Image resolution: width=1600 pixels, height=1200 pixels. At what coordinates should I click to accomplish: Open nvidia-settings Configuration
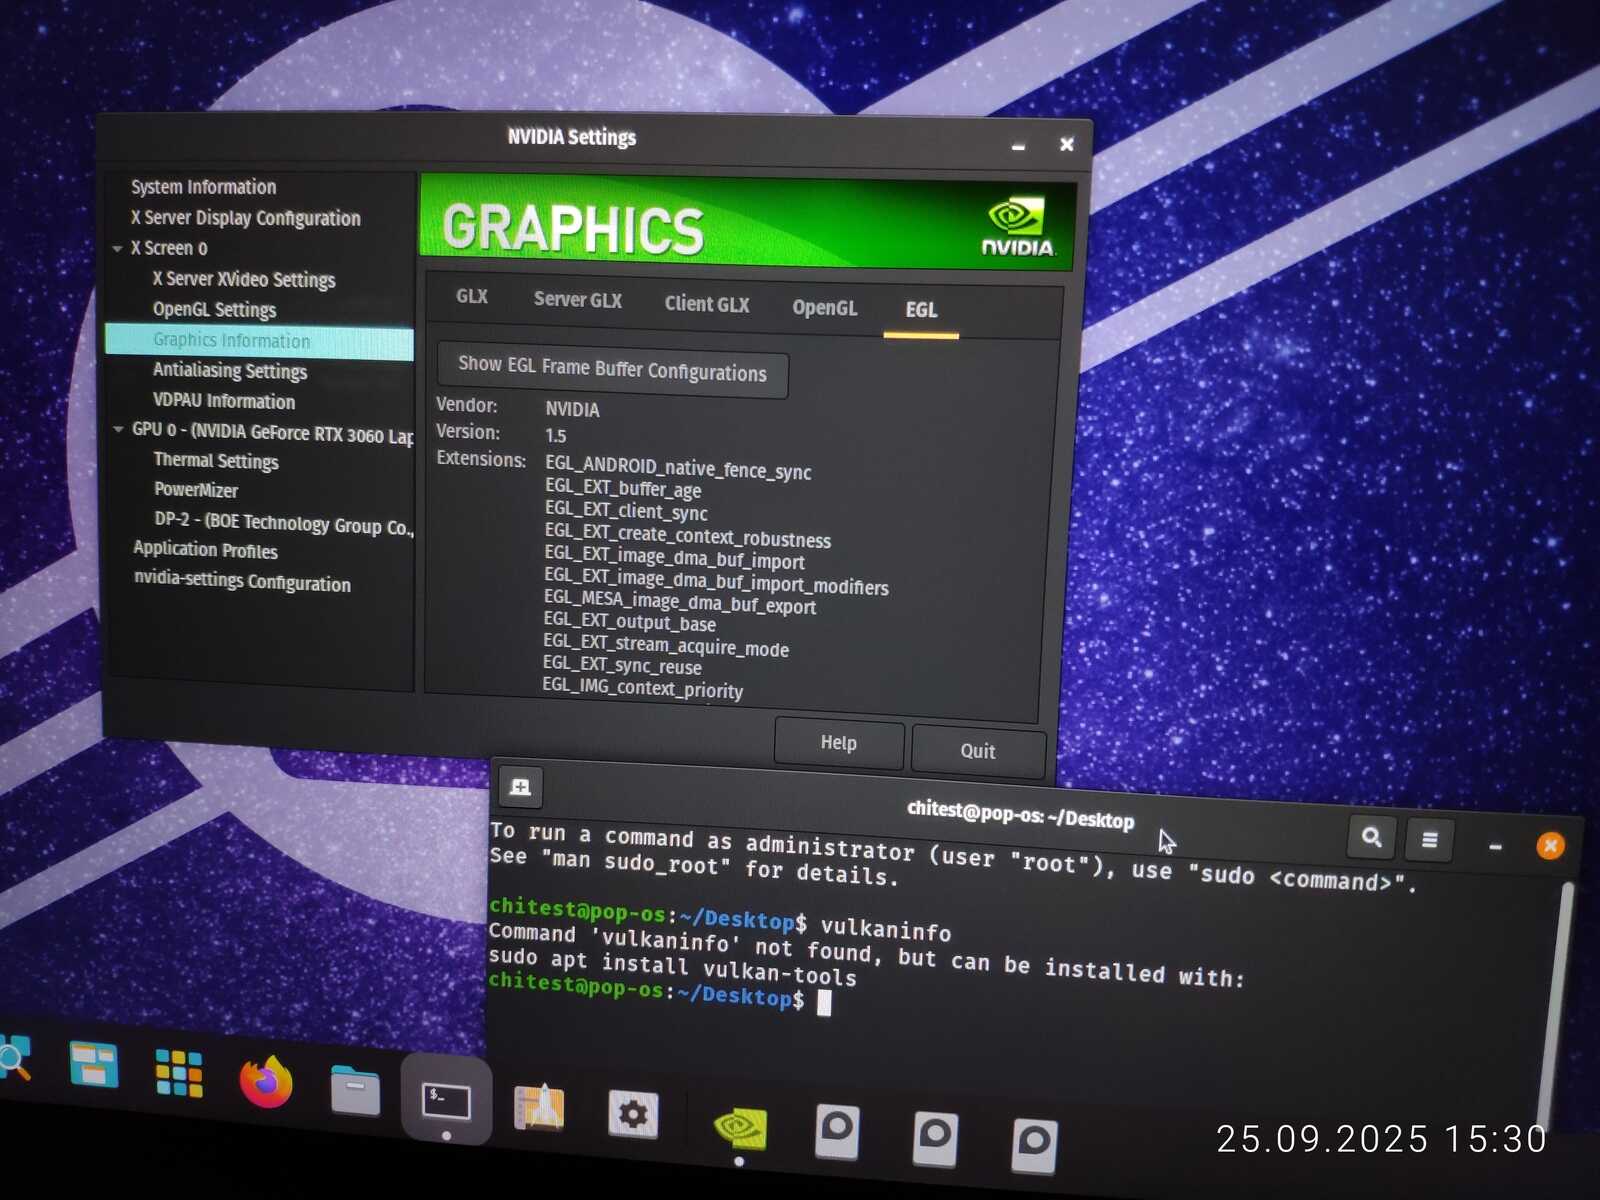tap(243, 581)
